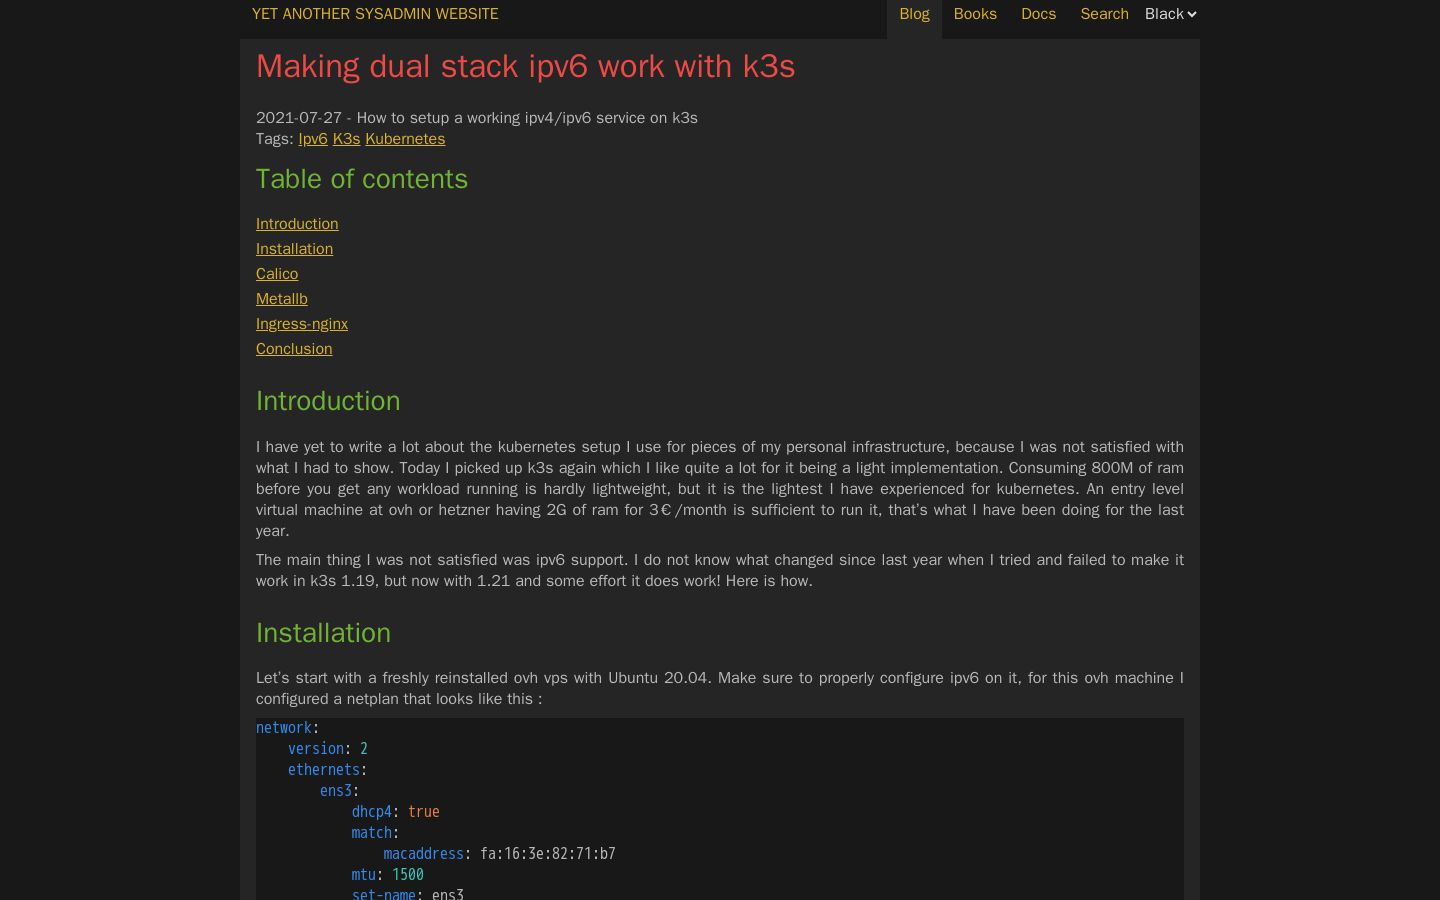This screenshot has height=900, width=1440.
Task: Open the K3s tag link
Action: point(346,139)
